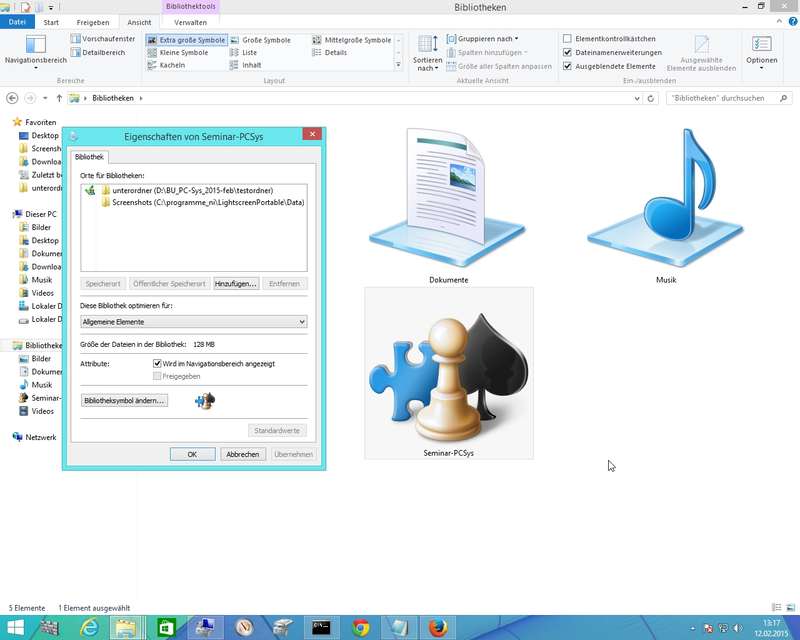The width and height of the screenshot is (800, 640).
Task: Switch to the Start ribbon tab
Action: [51, 22]
